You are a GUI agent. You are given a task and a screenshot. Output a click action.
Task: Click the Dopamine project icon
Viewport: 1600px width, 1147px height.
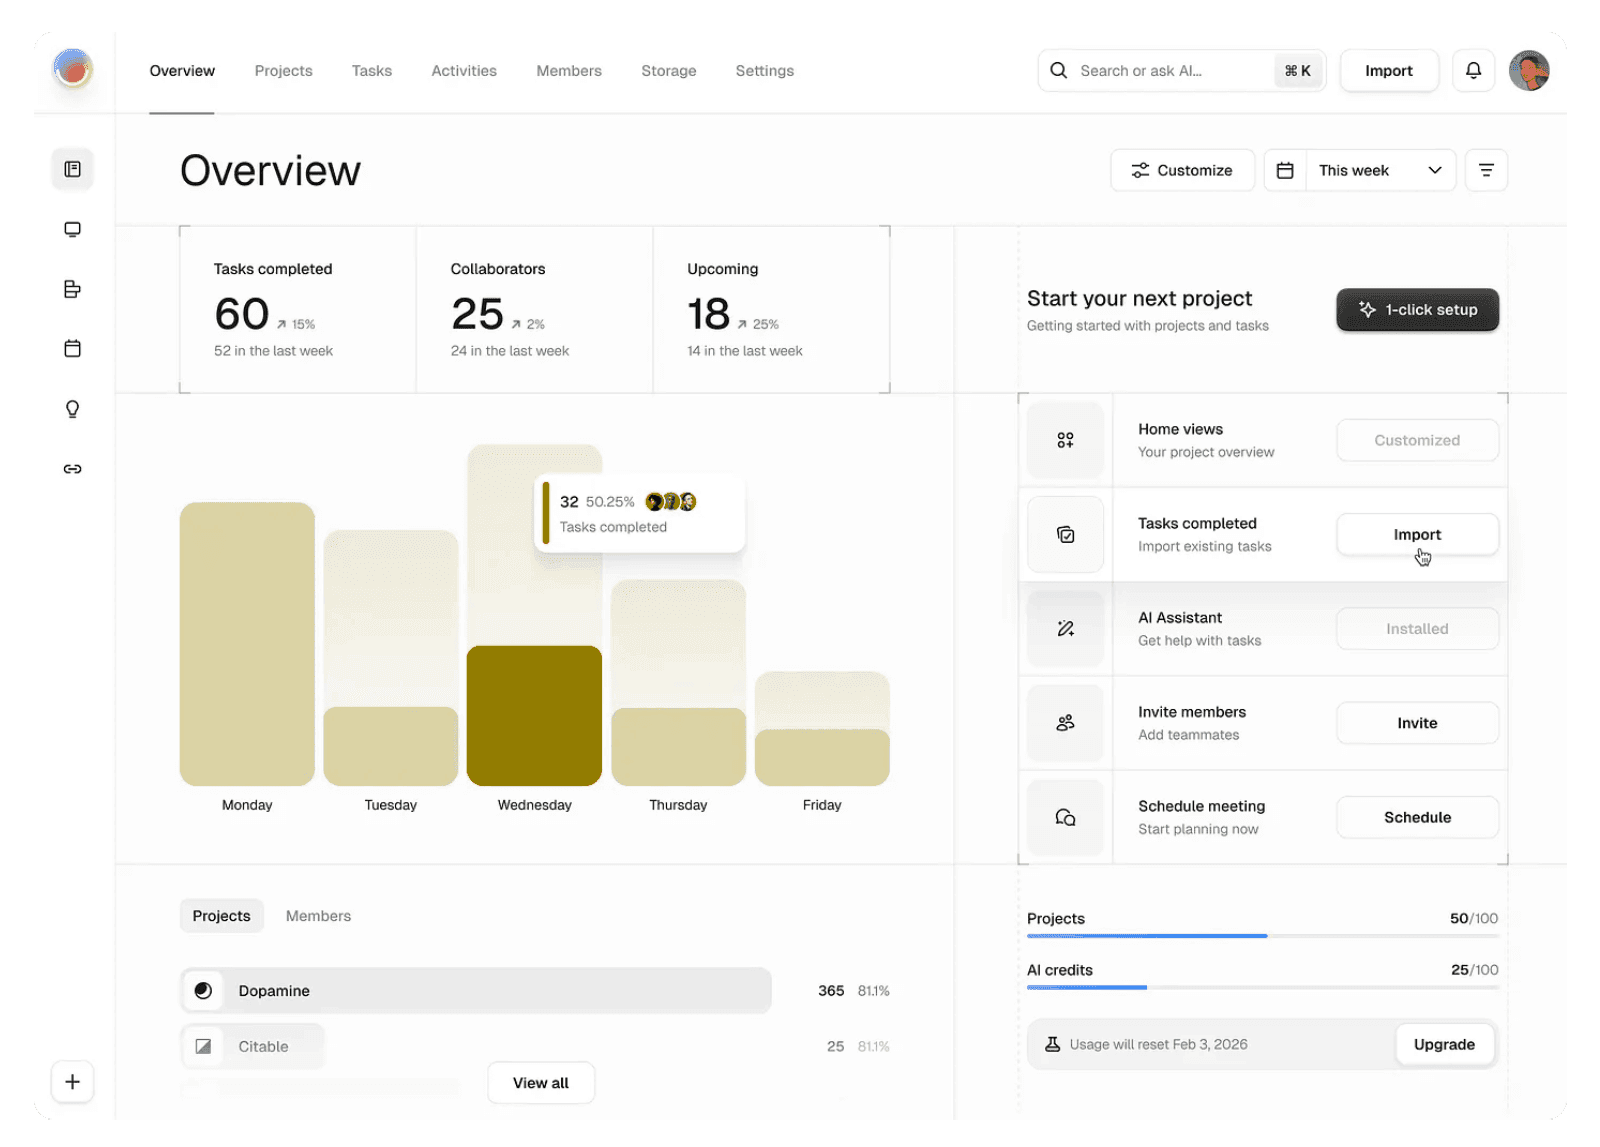click(203, 990)
